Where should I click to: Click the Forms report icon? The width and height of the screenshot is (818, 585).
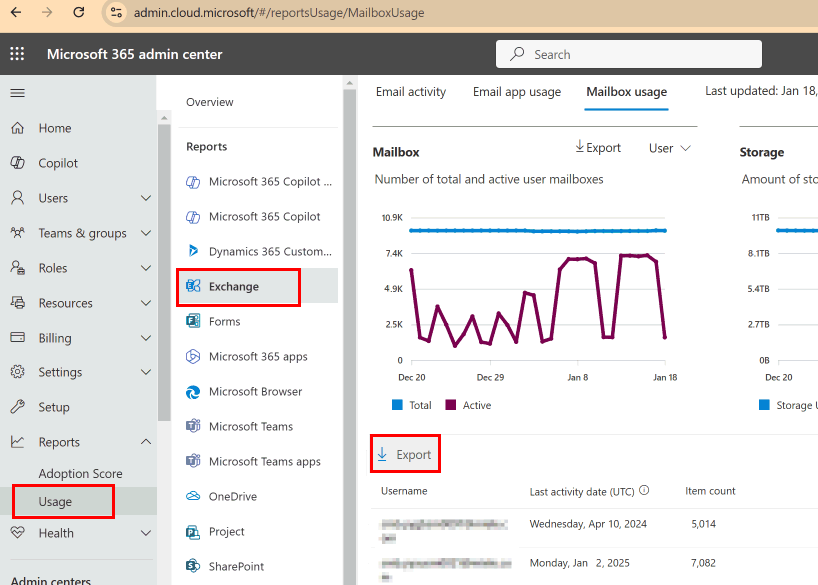(193, 321)
